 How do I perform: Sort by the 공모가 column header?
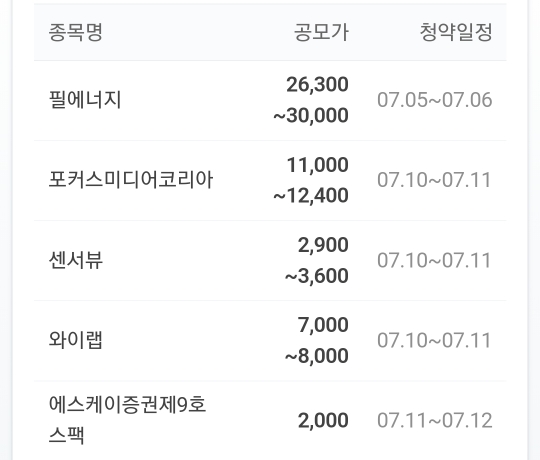coord(321,32)
